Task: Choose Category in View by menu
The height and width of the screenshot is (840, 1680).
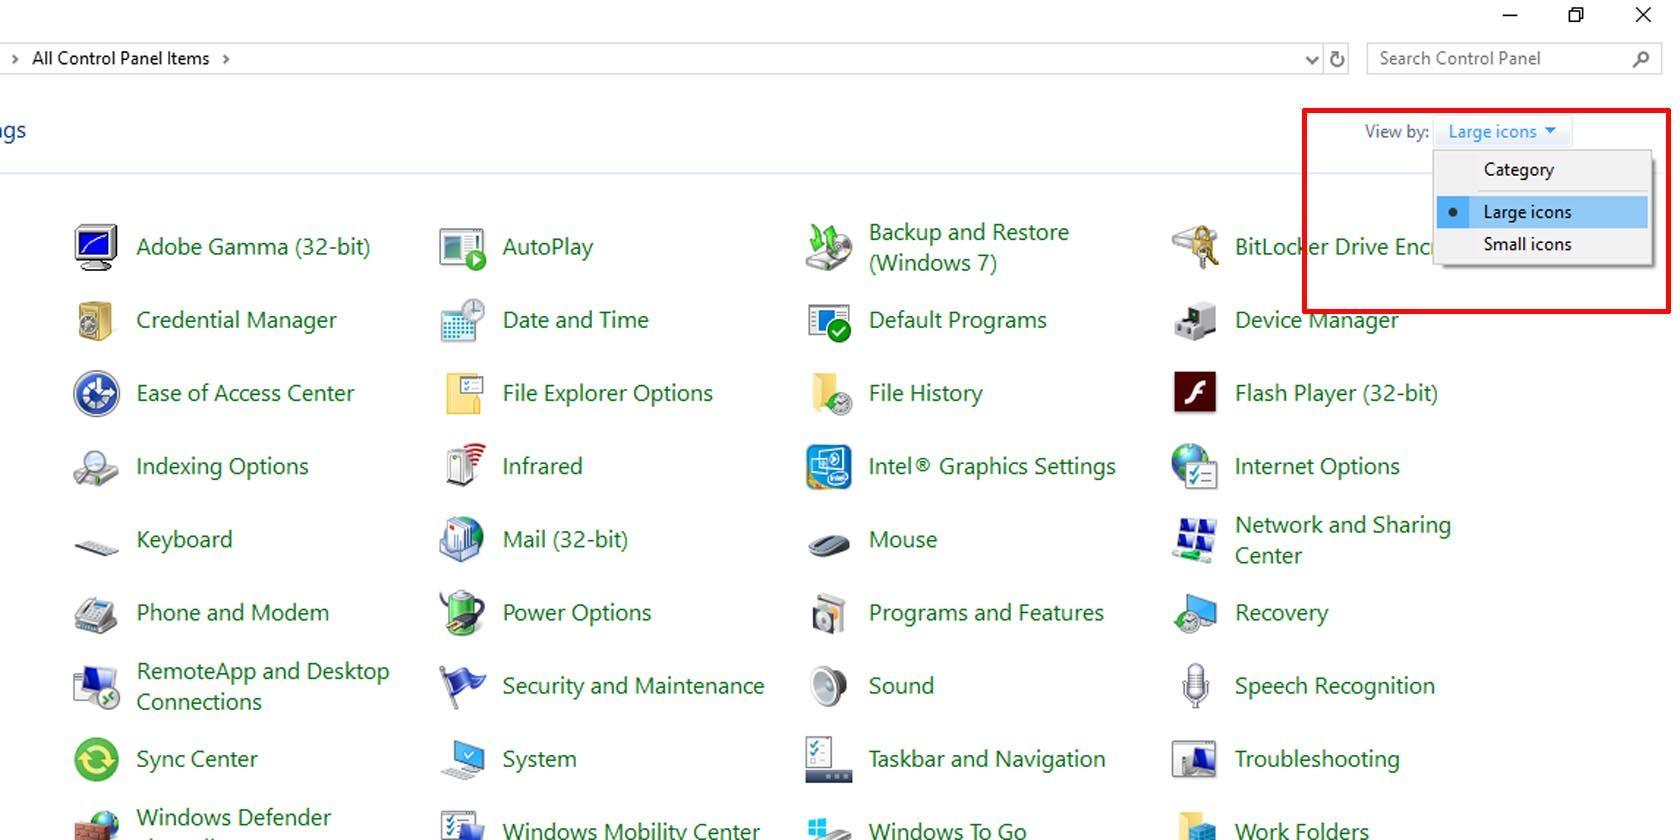Action: point(1518,170)
